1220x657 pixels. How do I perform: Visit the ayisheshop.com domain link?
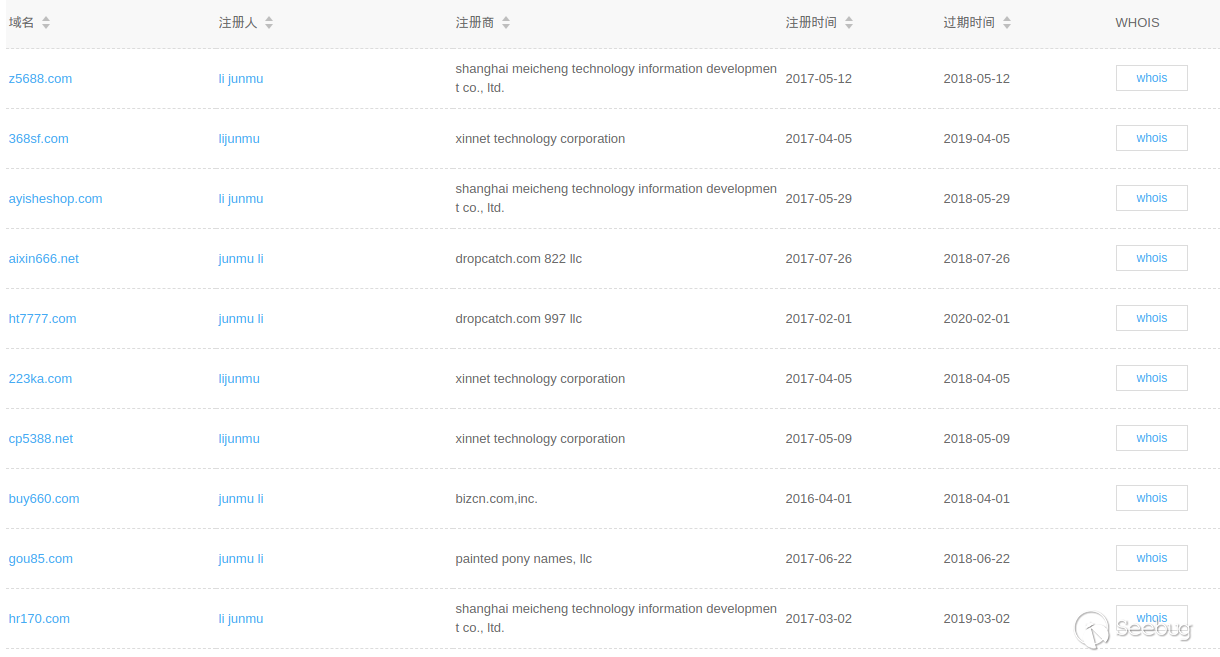(x=55, y=199)
